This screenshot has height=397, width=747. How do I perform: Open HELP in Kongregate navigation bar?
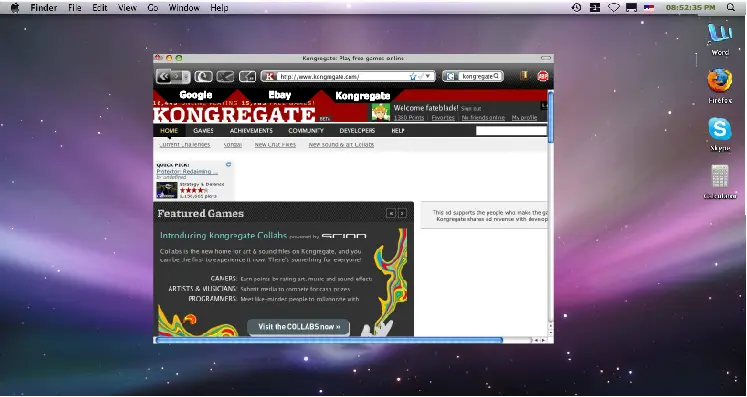[398, 131]
